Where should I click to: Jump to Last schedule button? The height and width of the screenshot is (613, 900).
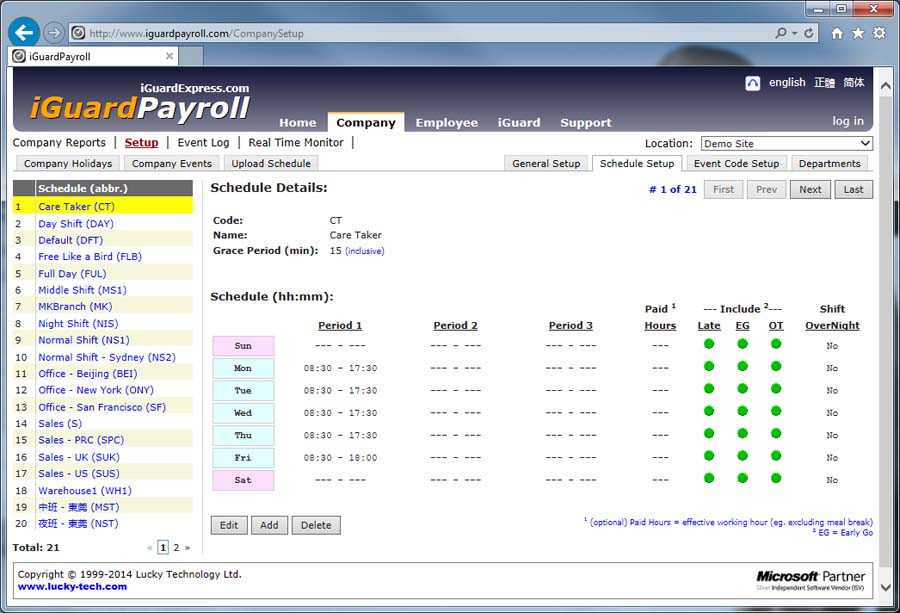(x=854, y=189)
